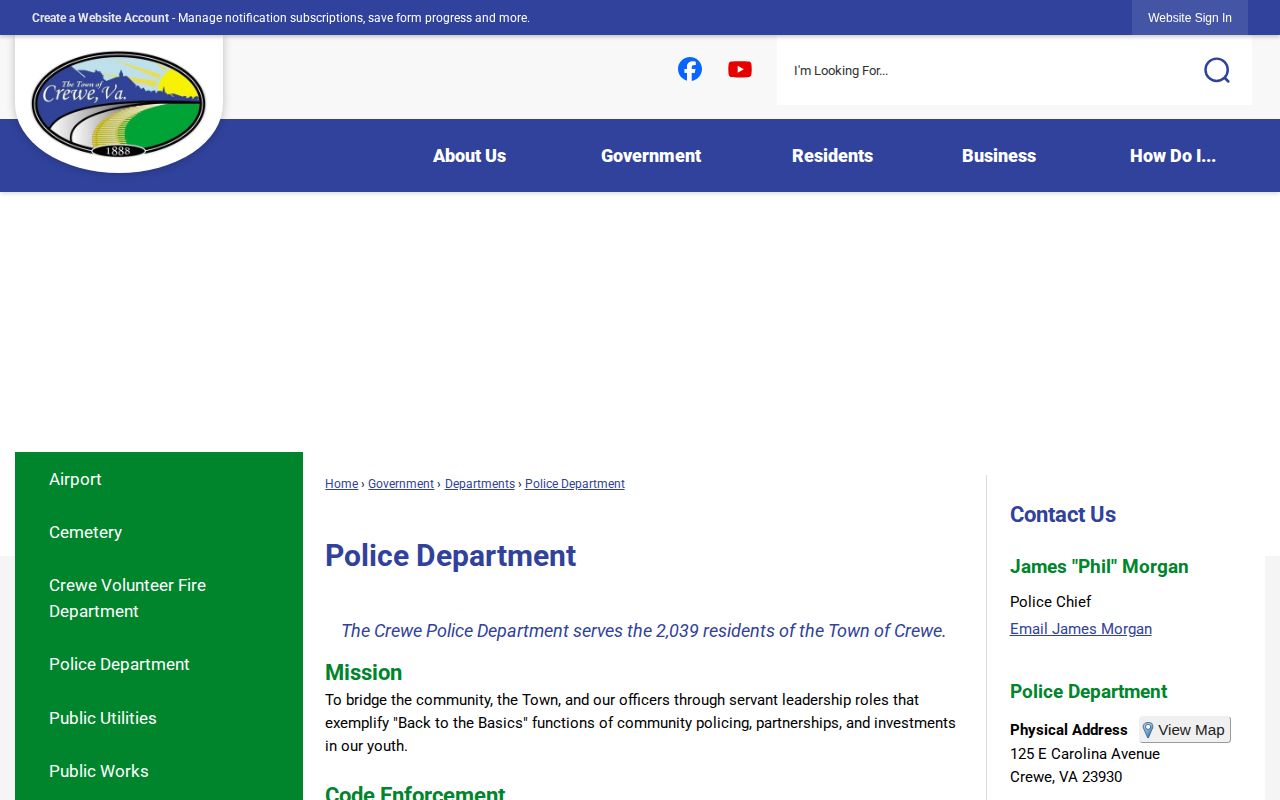Click the Town of Crewe logo
The image size is (1280, 800).
point(119,104)
